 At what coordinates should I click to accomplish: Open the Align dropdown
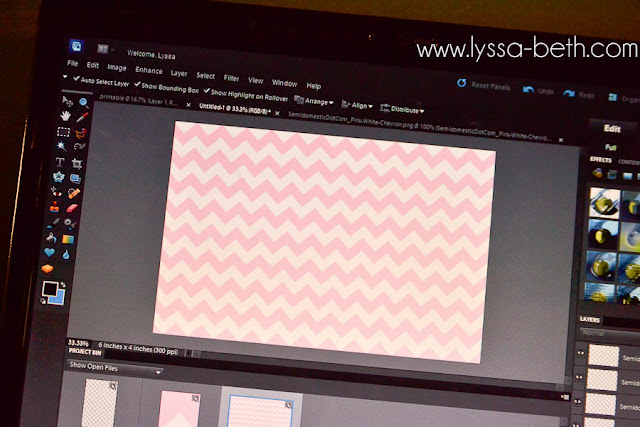click(357, 105)
